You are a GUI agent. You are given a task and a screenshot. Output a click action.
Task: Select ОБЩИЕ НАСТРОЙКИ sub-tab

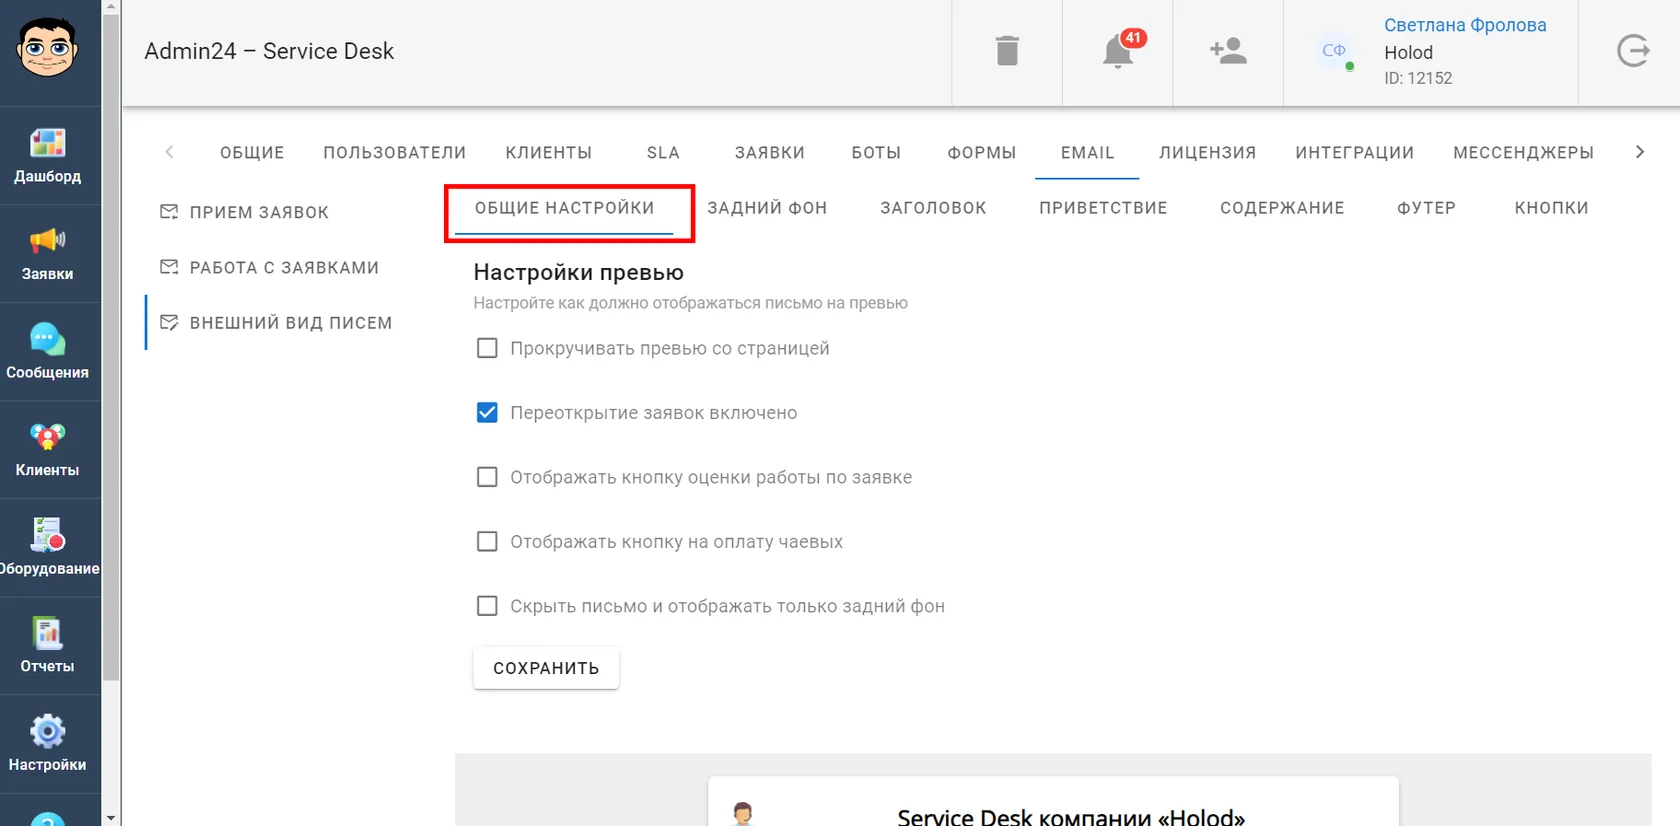[564, 208]
